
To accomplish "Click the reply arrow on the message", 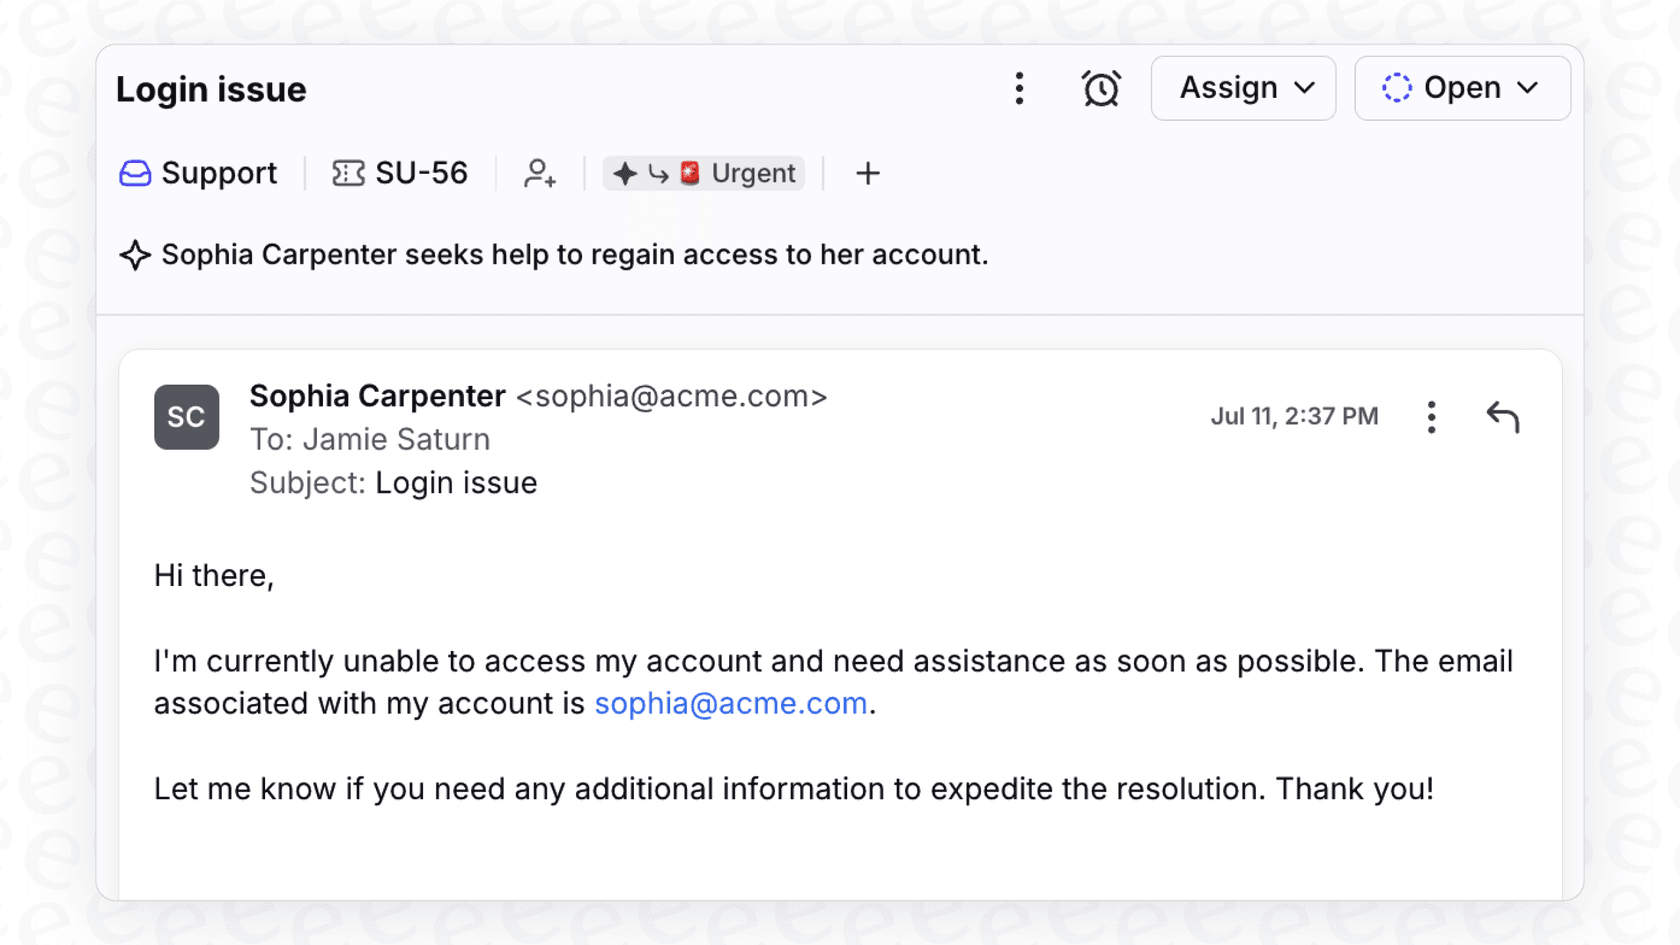I will (1503, 417).
